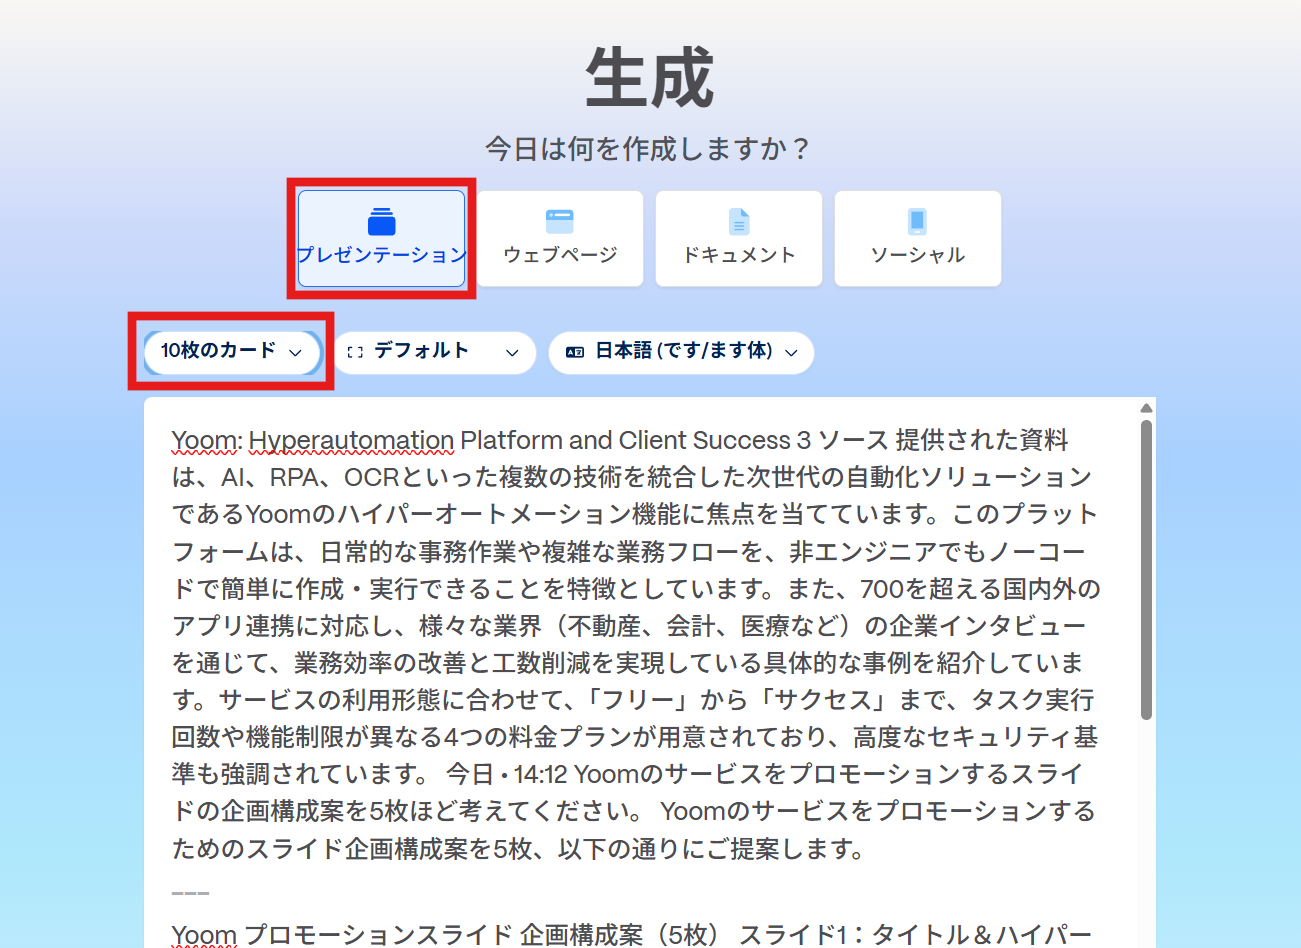Click chevron on 日本語 language selector
The image size is (1301, 948).
point(791,352)
